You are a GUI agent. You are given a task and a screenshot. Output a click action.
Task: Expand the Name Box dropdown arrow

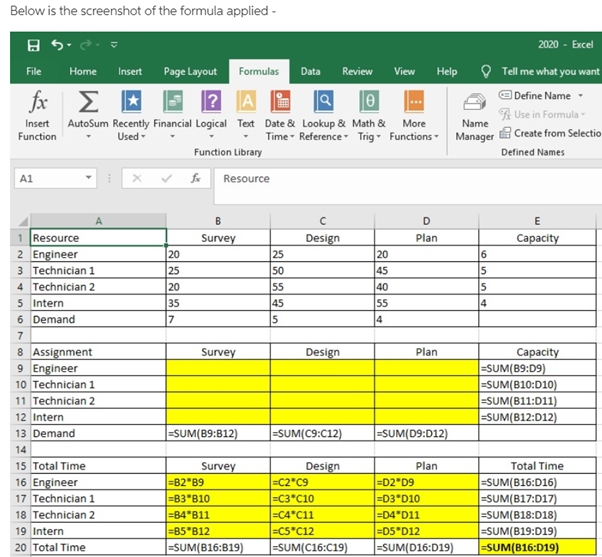tap(90, 178)
